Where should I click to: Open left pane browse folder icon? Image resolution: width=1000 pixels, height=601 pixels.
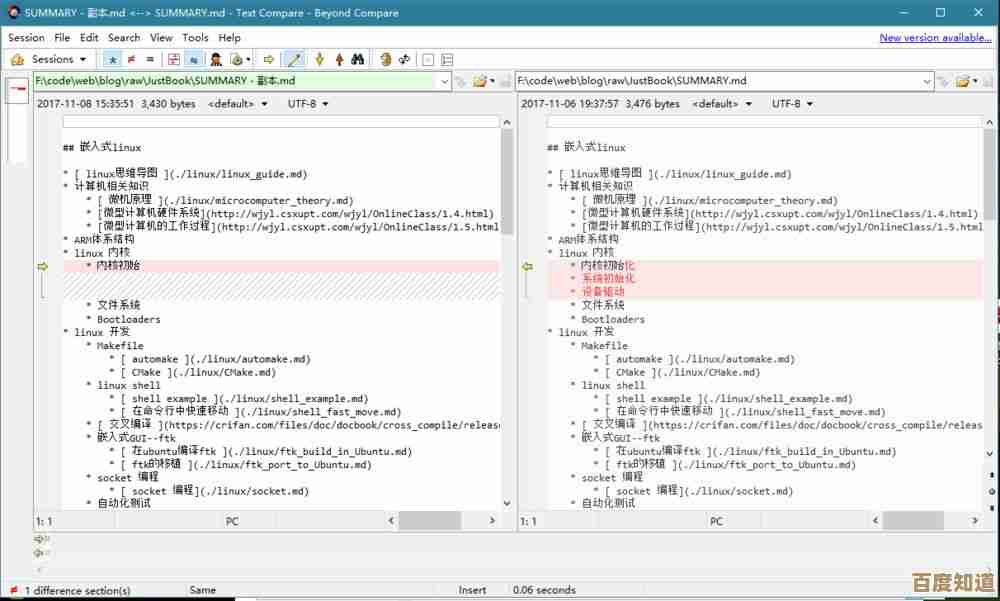point(480,80)
